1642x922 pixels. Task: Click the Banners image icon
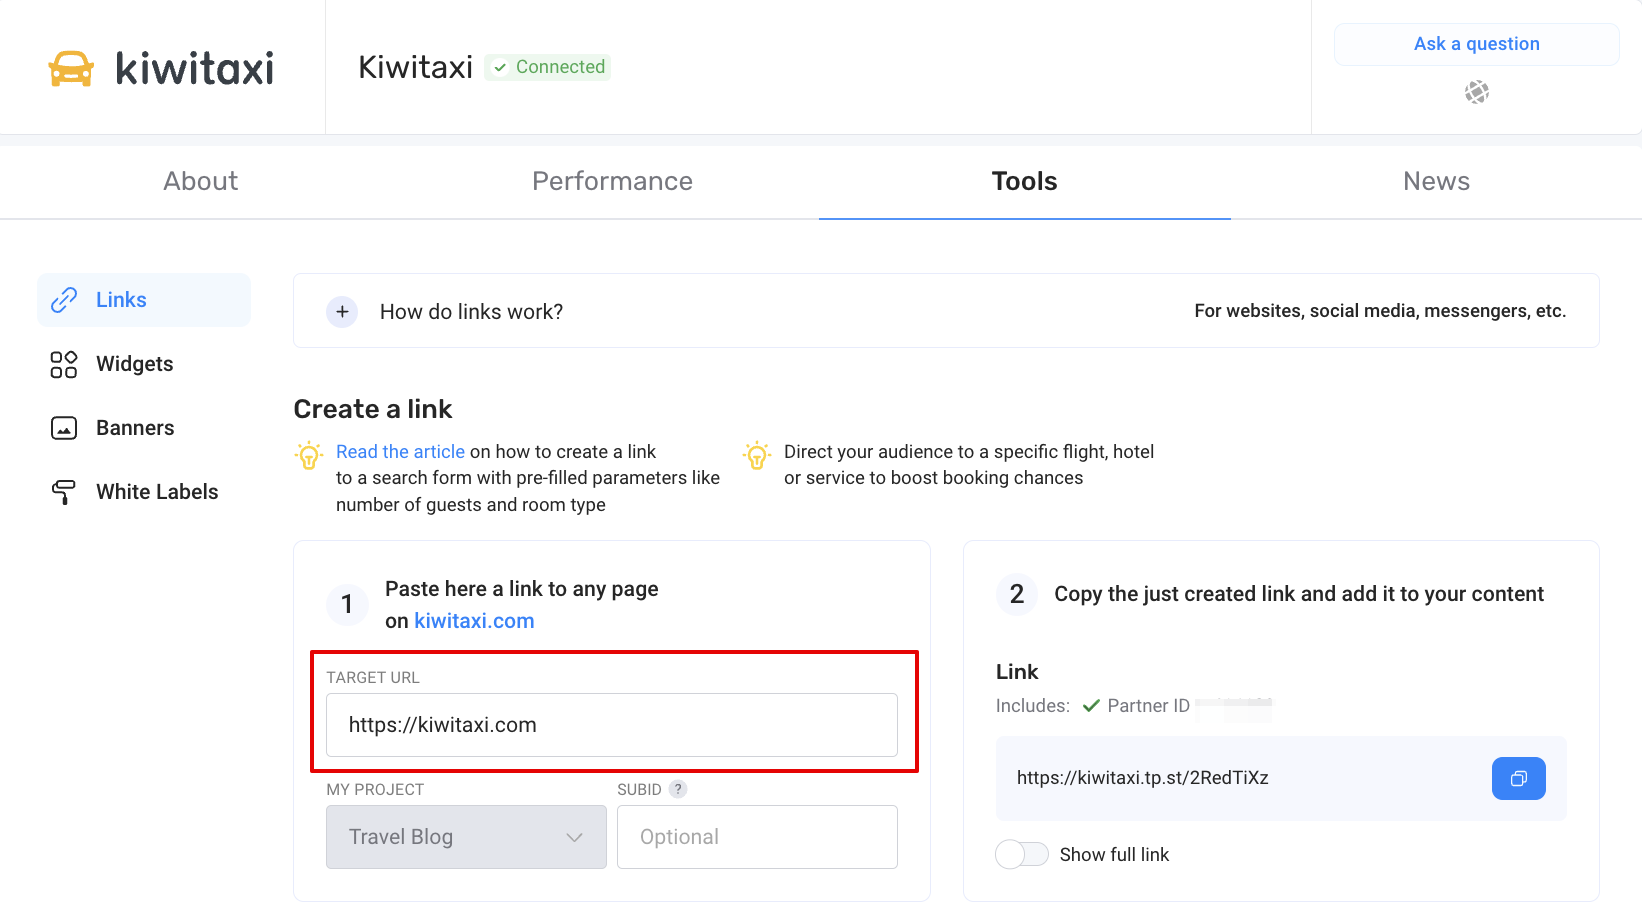64,428
